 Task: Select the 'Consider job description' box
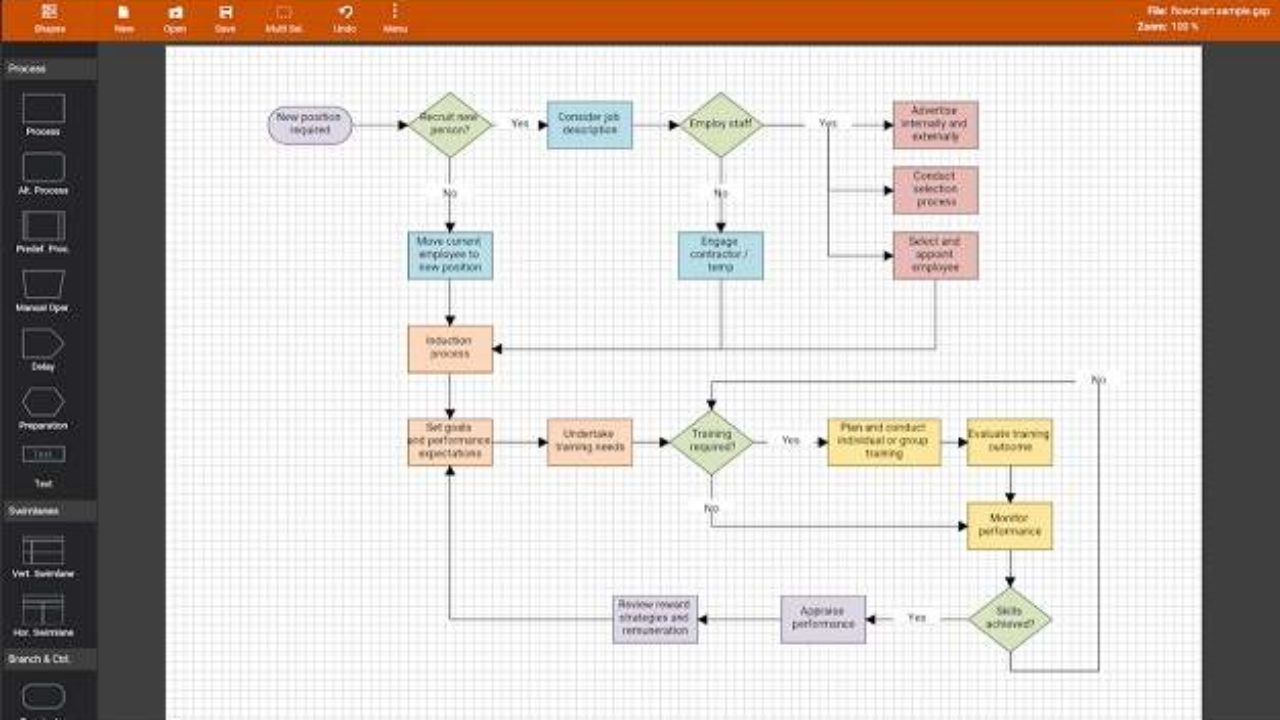(590, 125)
